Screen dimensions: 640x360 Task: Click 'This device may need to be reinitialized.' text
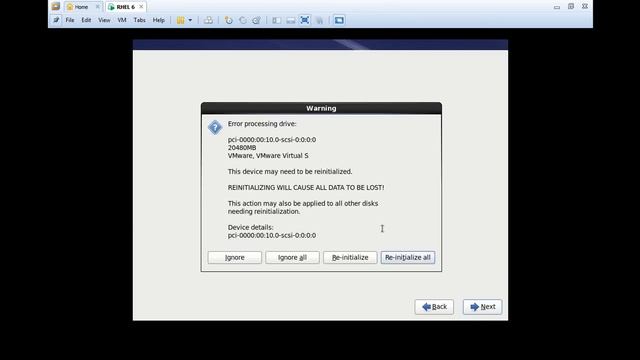coord(290,172)
